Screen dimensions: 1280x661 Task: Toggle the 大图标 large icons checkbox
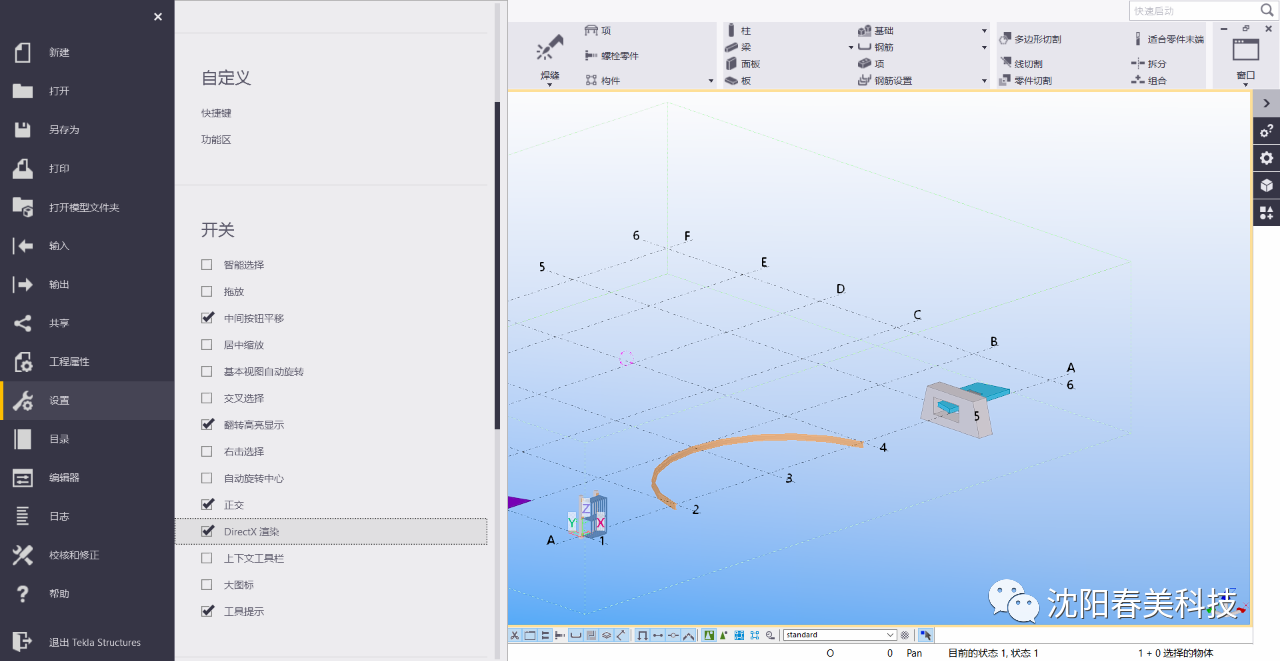207,585
